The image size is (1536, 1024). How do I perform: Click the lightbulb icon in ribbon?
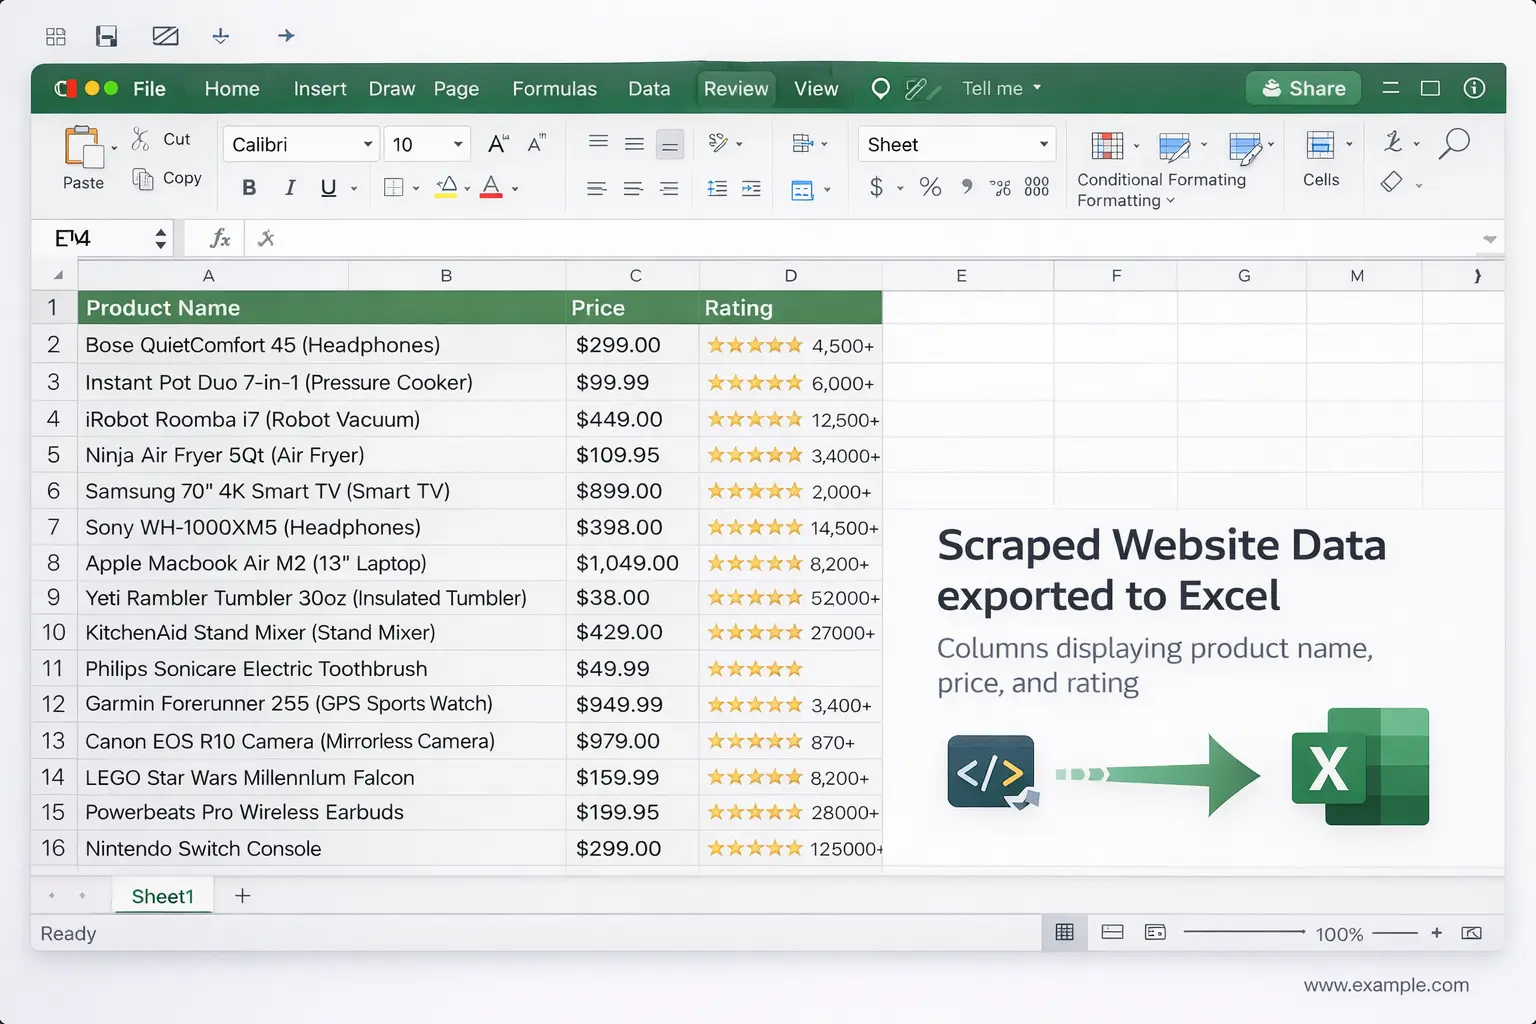pos(880,88)
